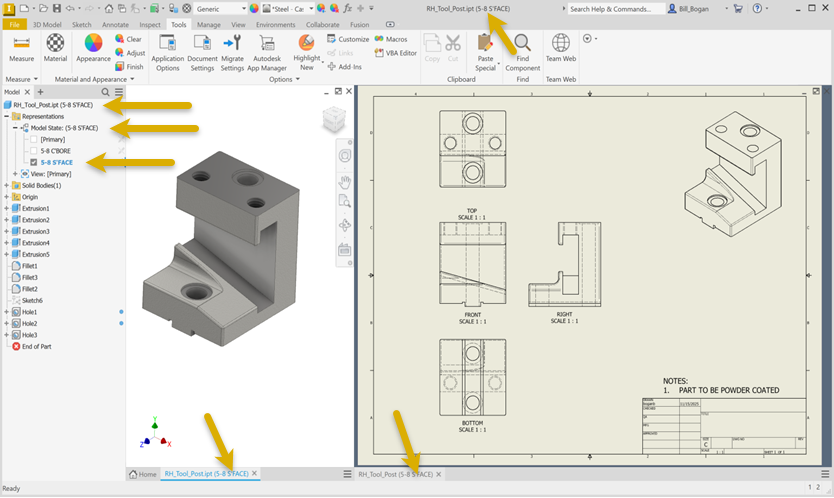Expand Solid Bodies(1) node
The height and width of the screenshot is (498, 834).
(6, 186)
